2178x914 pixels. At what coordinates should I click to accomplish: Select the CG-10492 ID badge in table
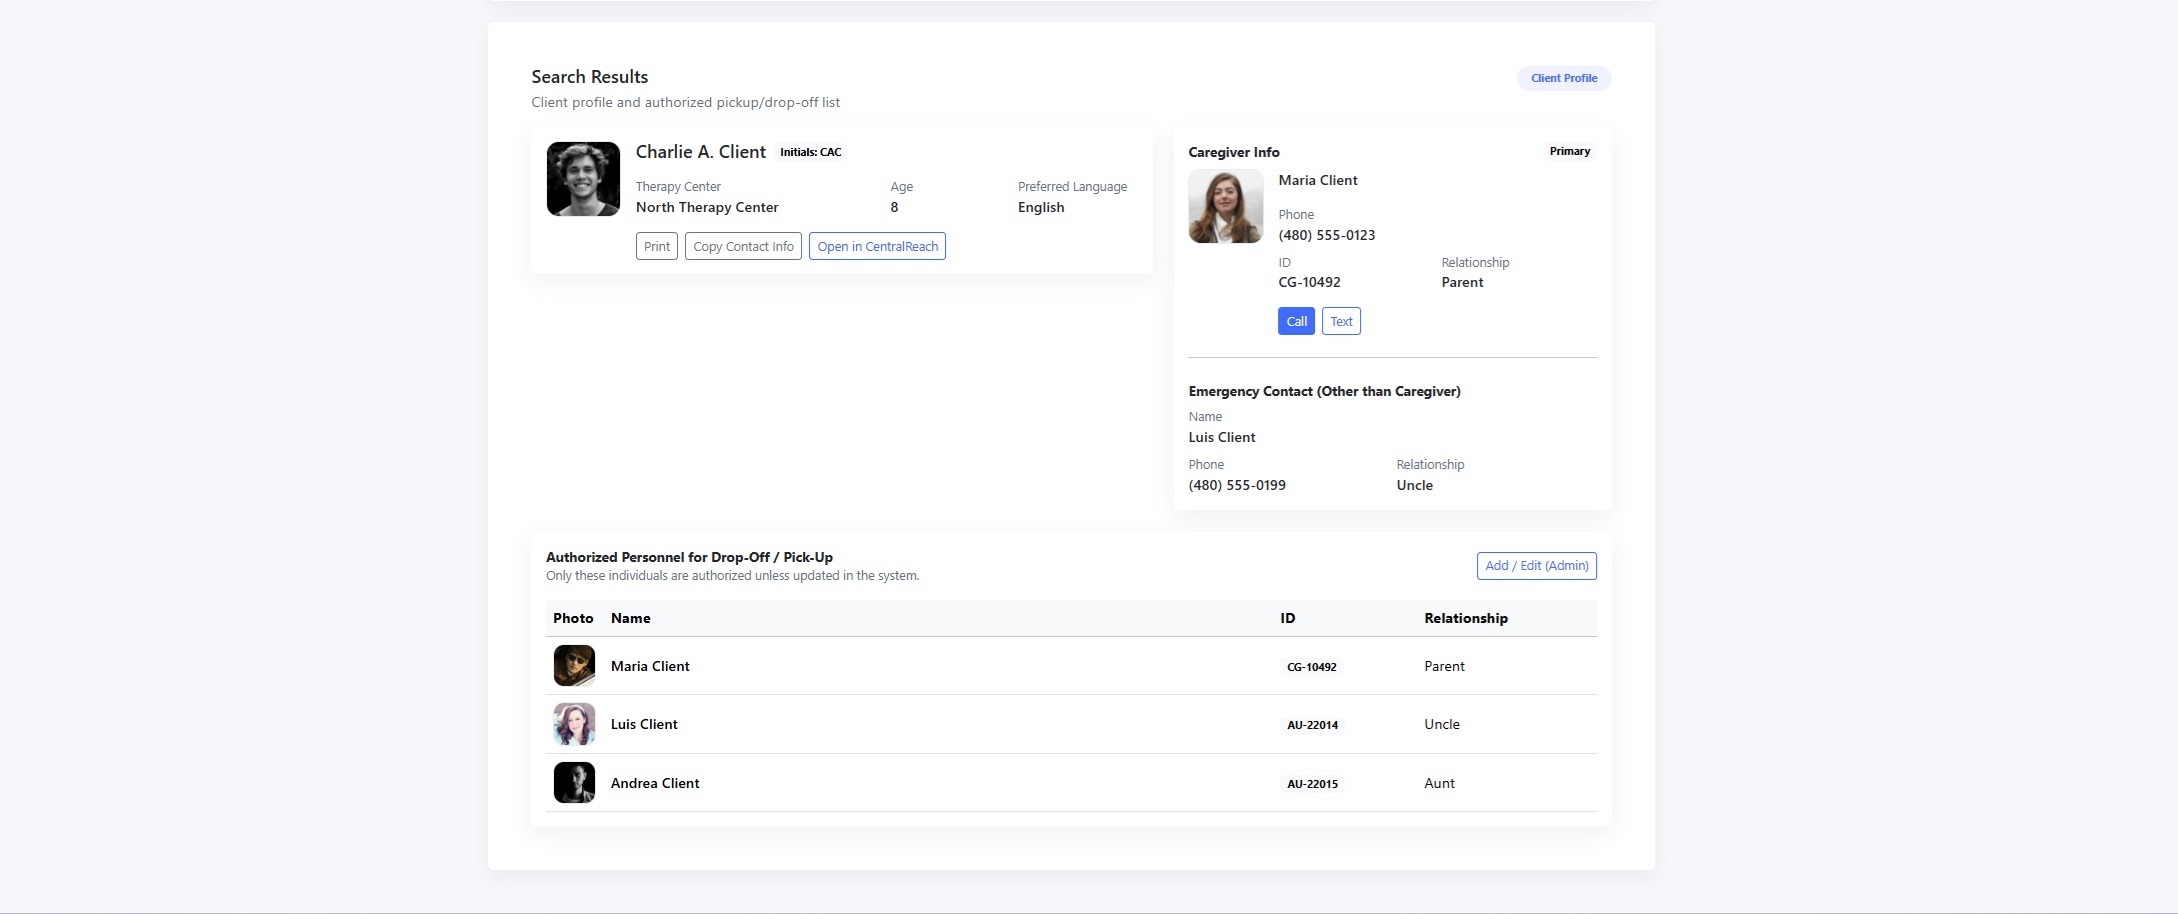[x=1311, y=667]
